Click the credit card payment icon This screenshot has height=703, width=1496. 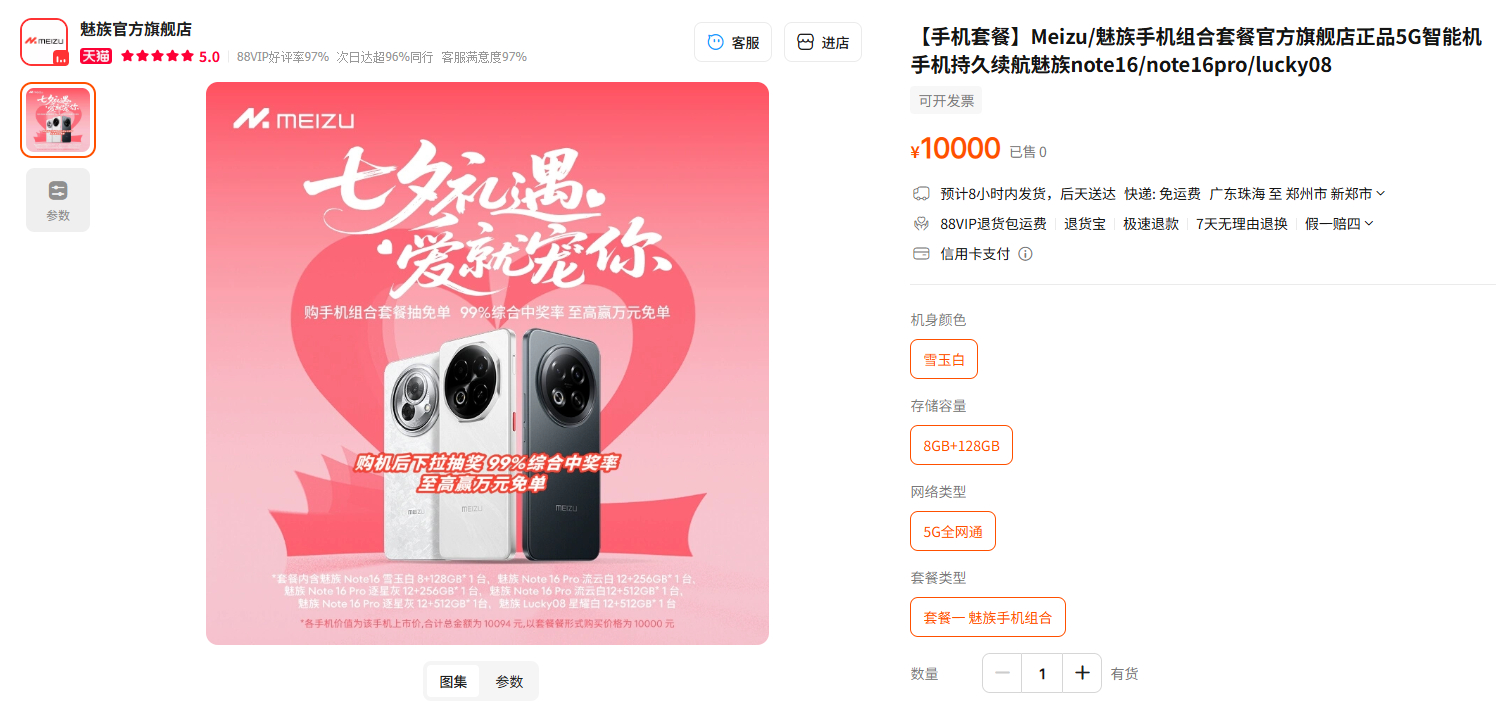[922, 254]
